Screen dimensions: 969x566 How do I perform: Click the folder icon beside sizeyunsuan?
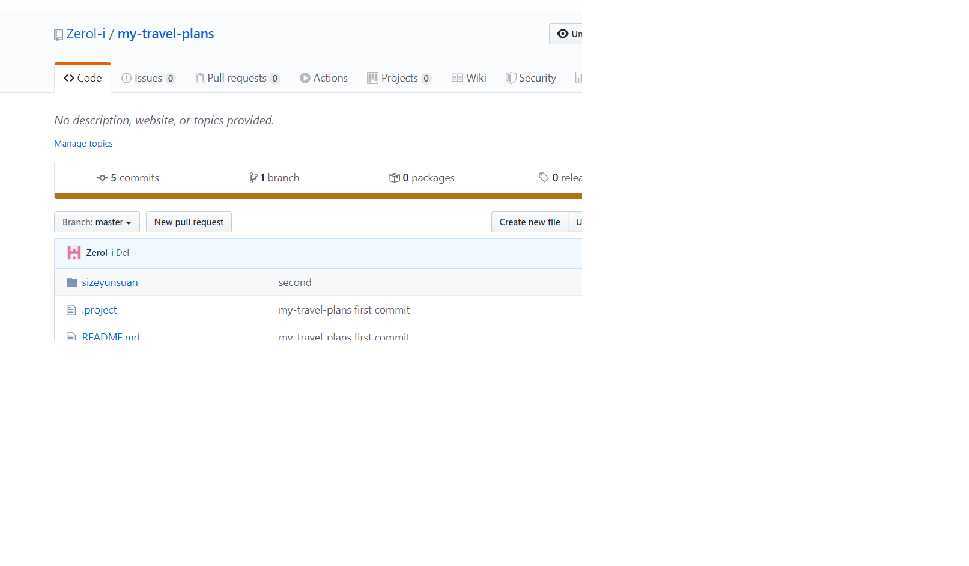click(72, 282)
